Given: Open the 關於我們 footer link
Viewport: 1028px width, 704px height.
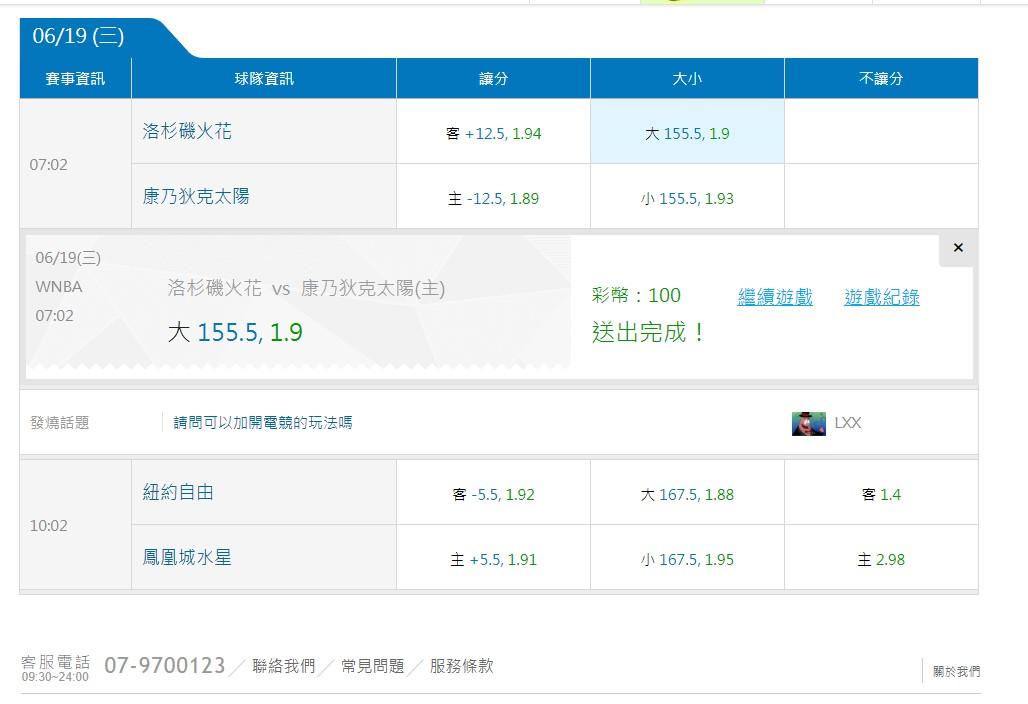Looking at the screenshot, I should pyautogui.click(x=957, y=671).
